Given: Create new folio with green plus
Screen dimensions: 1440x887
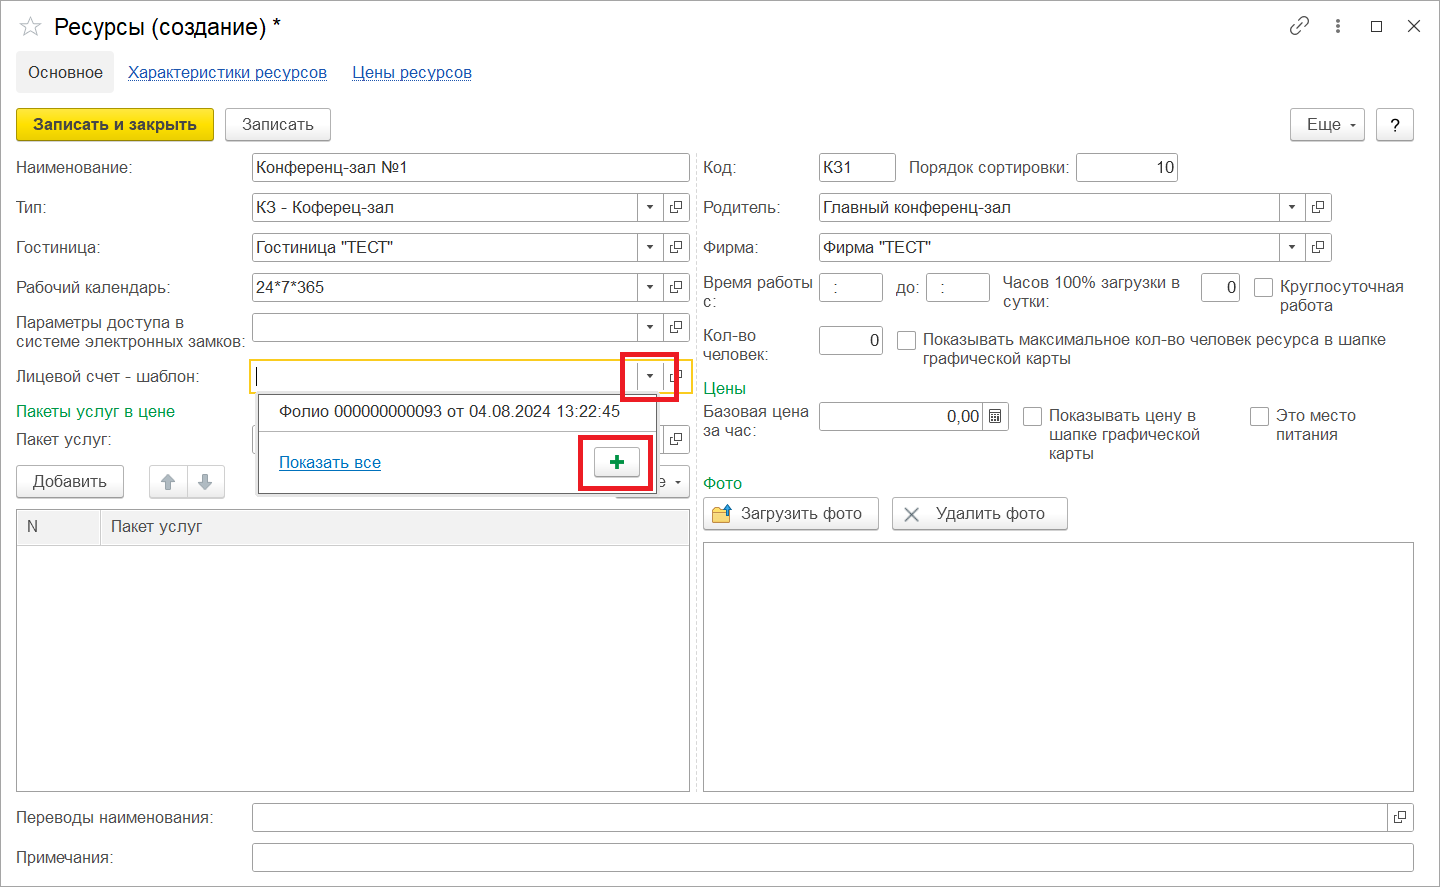Looking at the screenshot, I should tap(617, 462).
